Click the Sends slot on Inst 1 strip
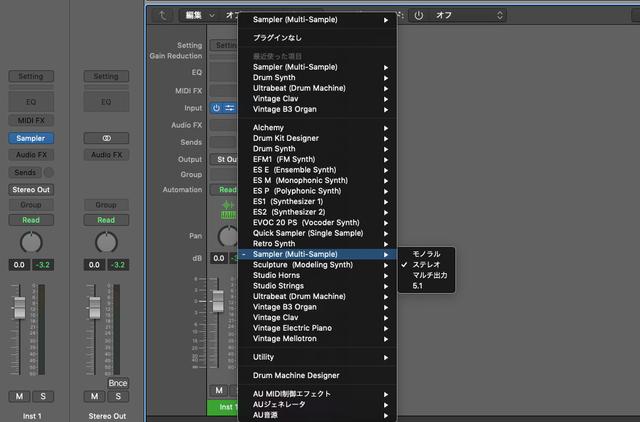Image resolution: width=640 pixels, height=422 pixels. click(25, 172)
